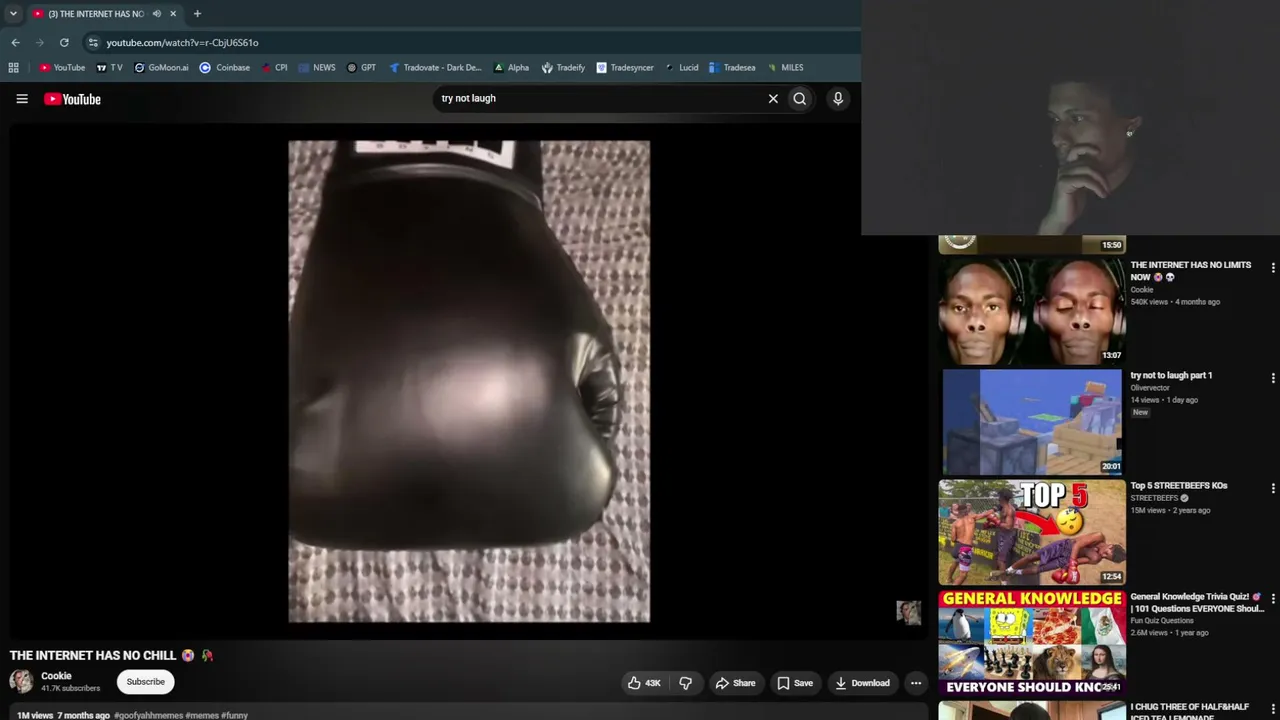Save the video to a playlist
This screenshot has width=1280, height=720.
point(795,683)
